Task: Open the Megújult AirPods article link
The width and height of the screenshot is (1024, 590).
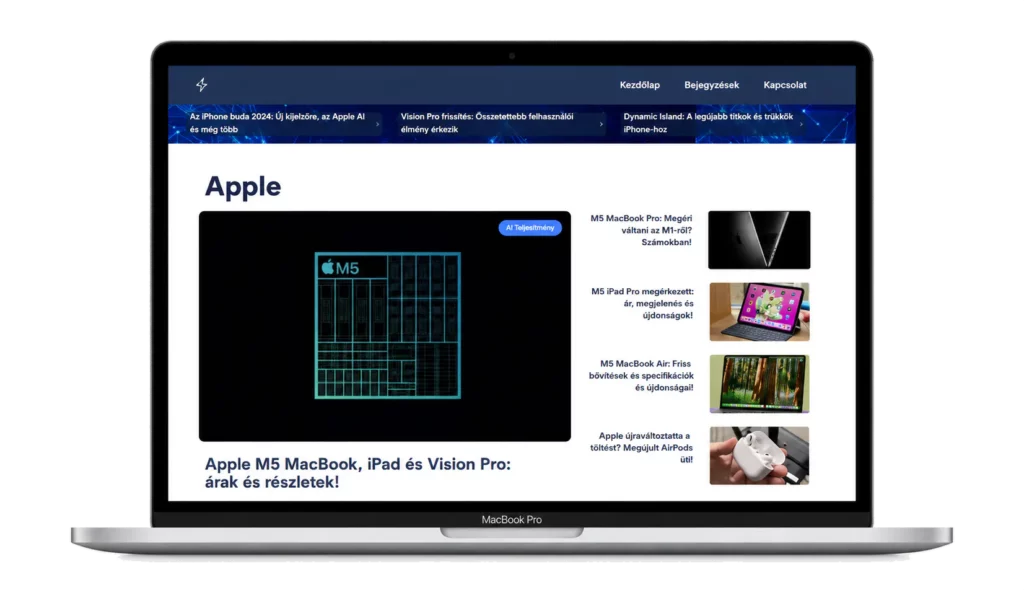Action: click(641, 448)
